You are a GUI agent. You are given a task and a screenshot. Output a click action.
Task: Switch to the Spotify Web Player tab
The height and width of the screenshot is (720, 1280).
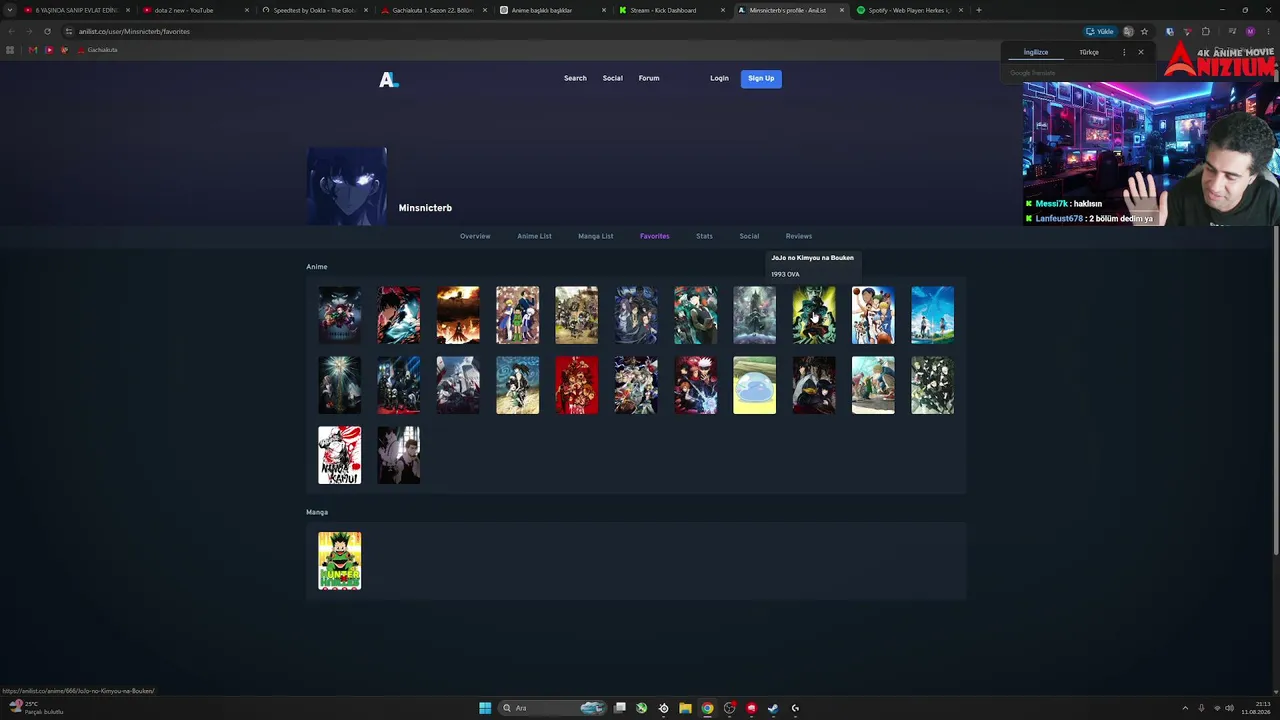coord(908,10)
